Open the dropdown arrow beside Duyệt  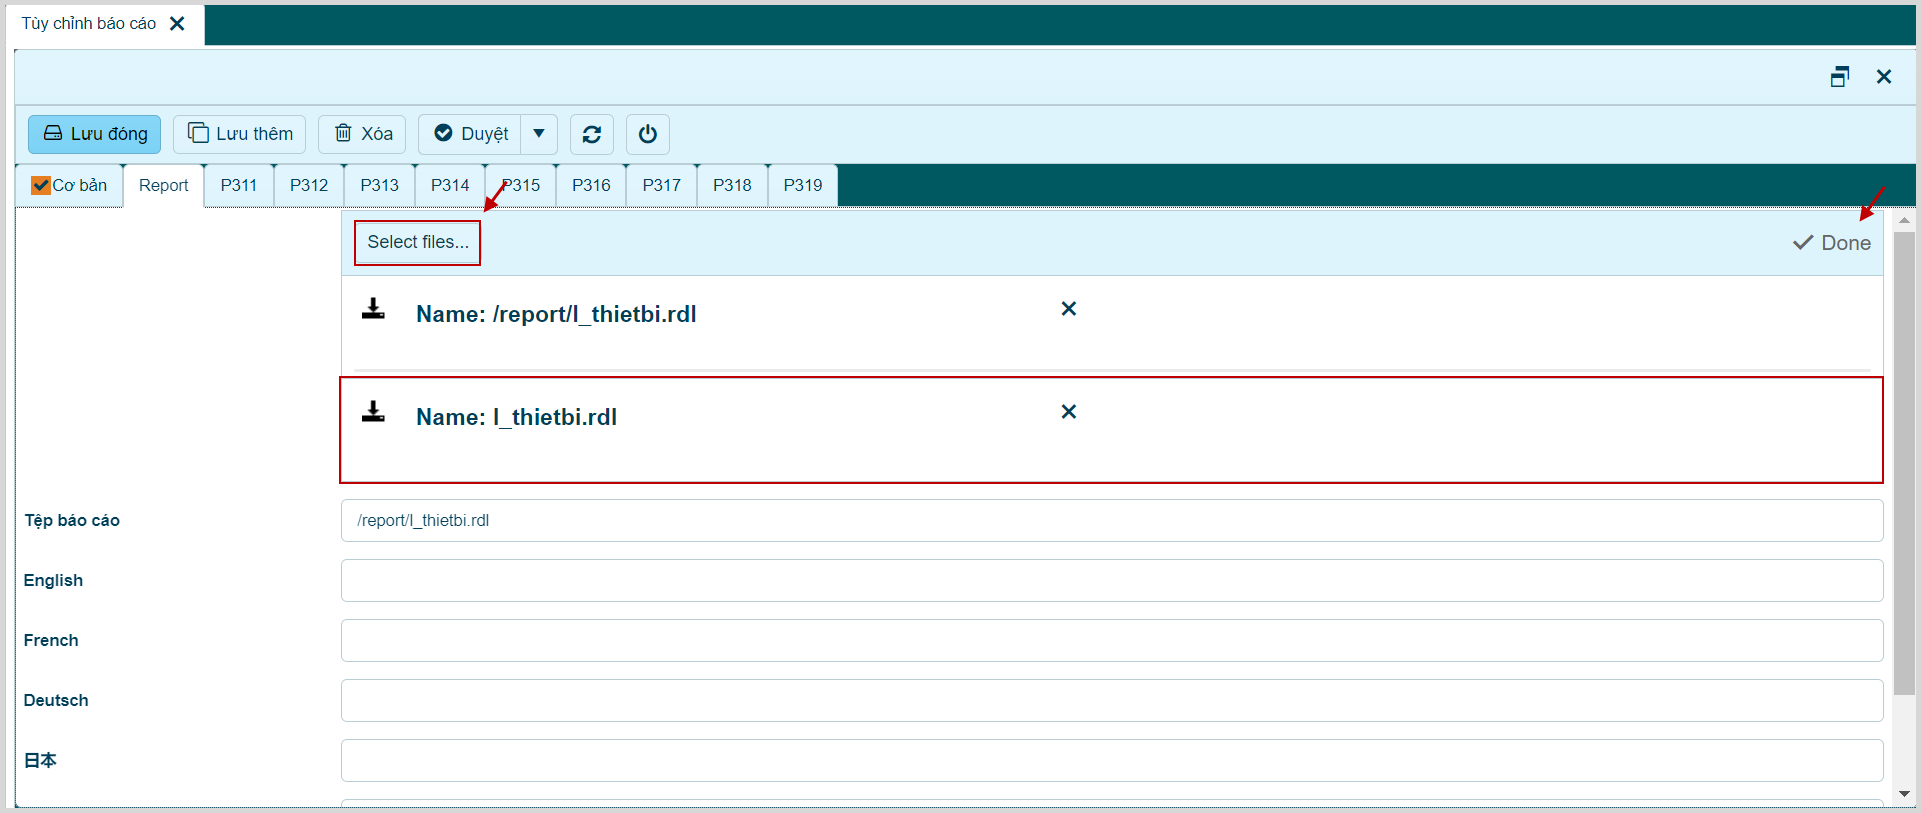[539, 134]
